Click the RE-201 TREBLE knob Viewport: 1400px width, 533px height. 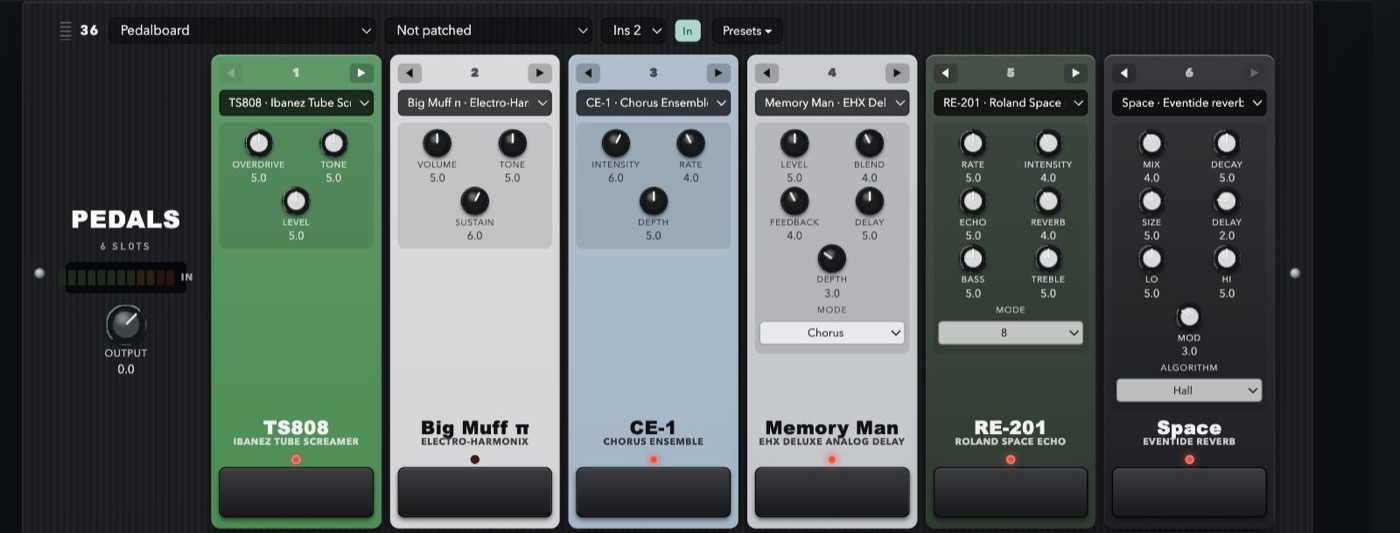(1048, 258)
